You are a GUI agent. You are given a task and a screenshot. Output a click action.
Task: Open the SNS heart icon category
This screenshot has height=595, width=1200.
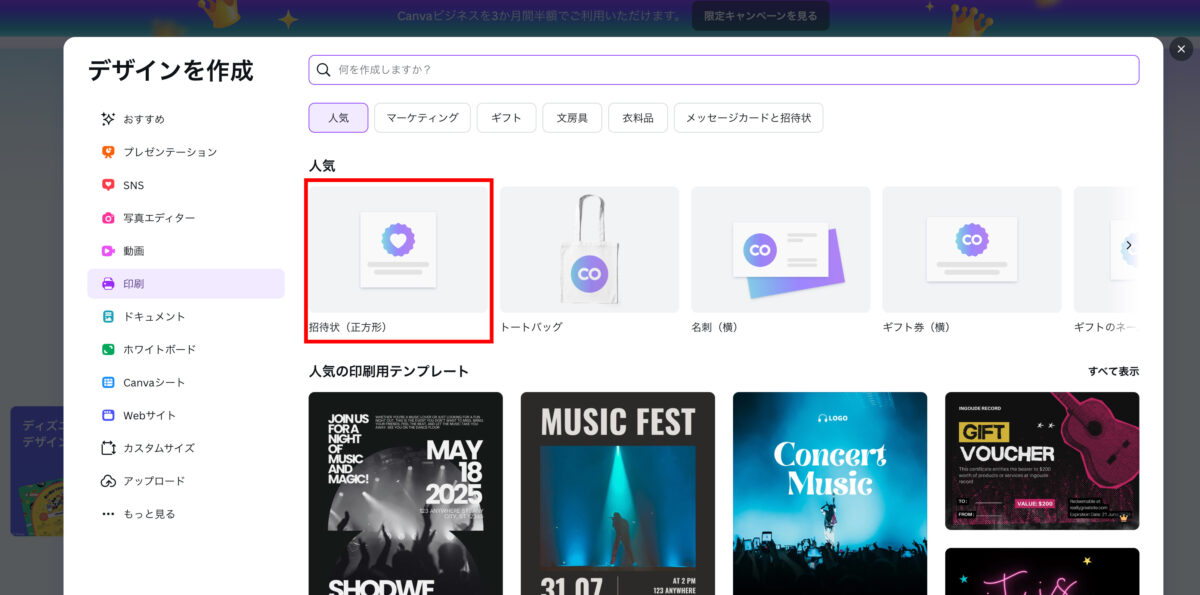108,185
